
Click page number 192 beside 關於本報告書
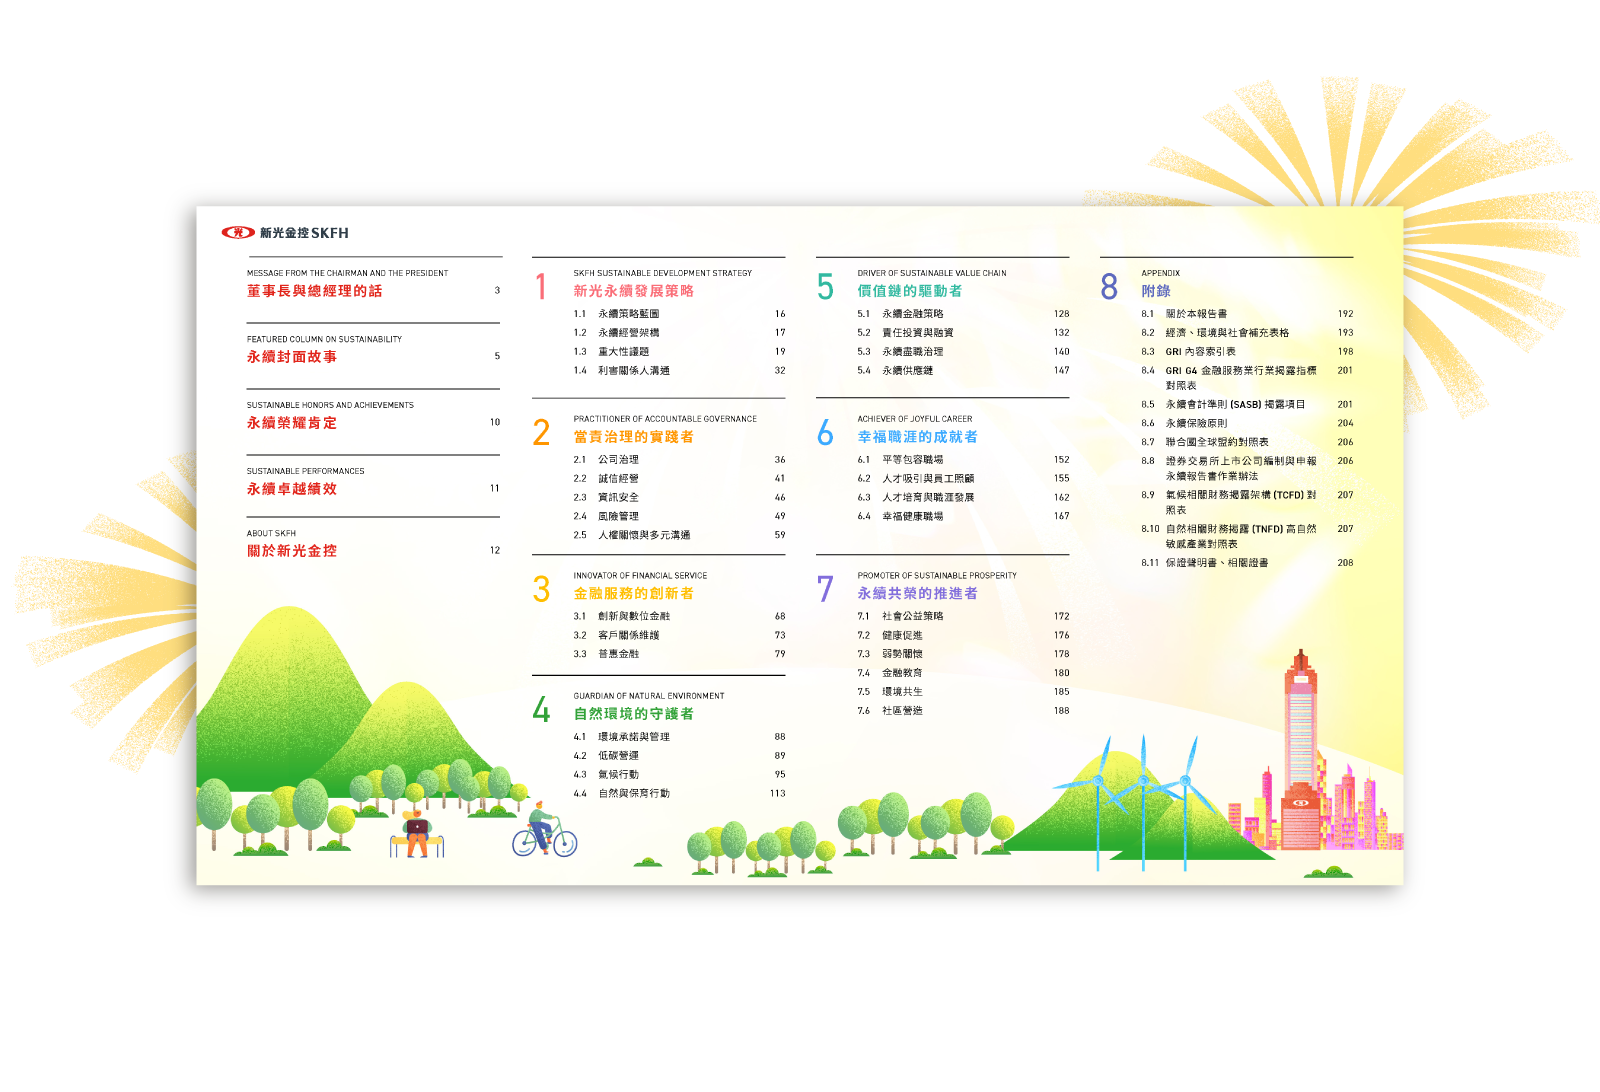[x=1348, y=314]
